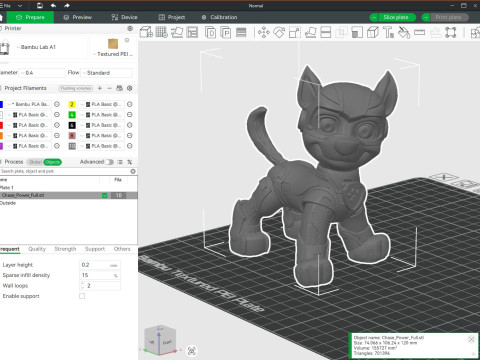Click the Redo arrow icon

(67, 5)
